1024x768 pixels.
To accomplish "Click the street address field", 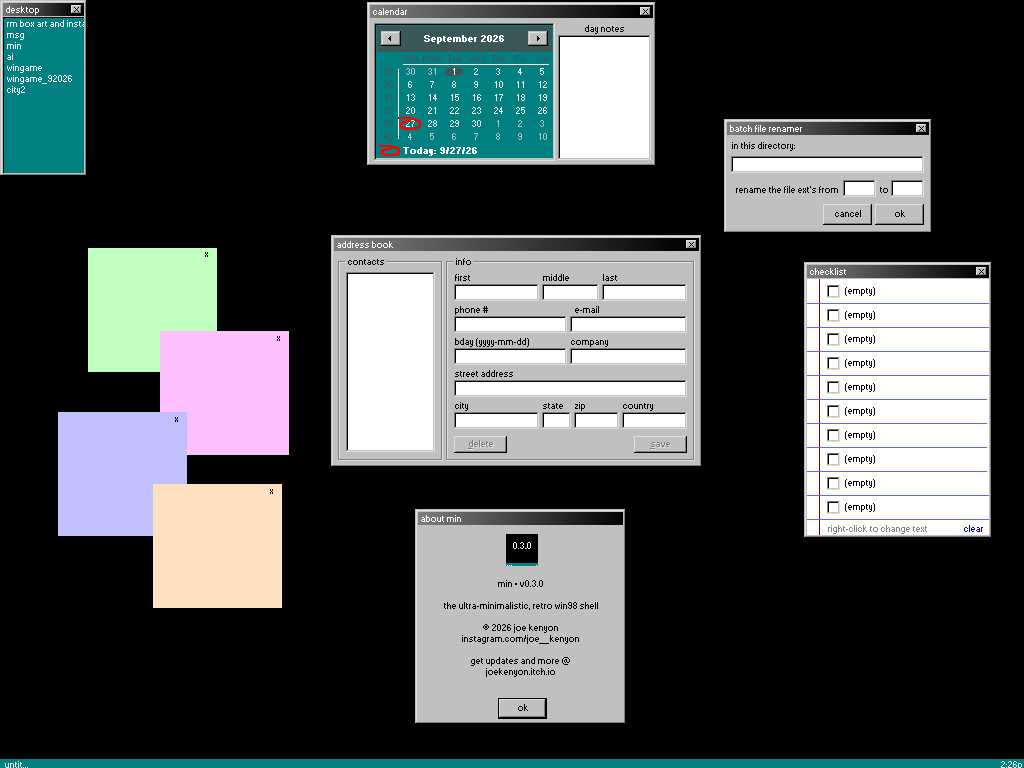I will pos(570,388).
